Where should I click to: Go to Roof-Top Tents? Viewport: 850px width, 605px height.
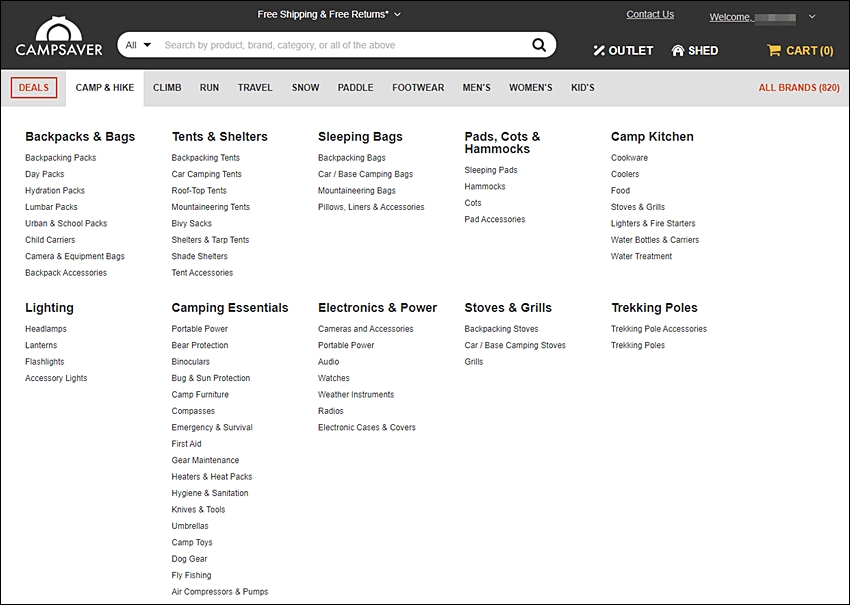click(199, 191)
